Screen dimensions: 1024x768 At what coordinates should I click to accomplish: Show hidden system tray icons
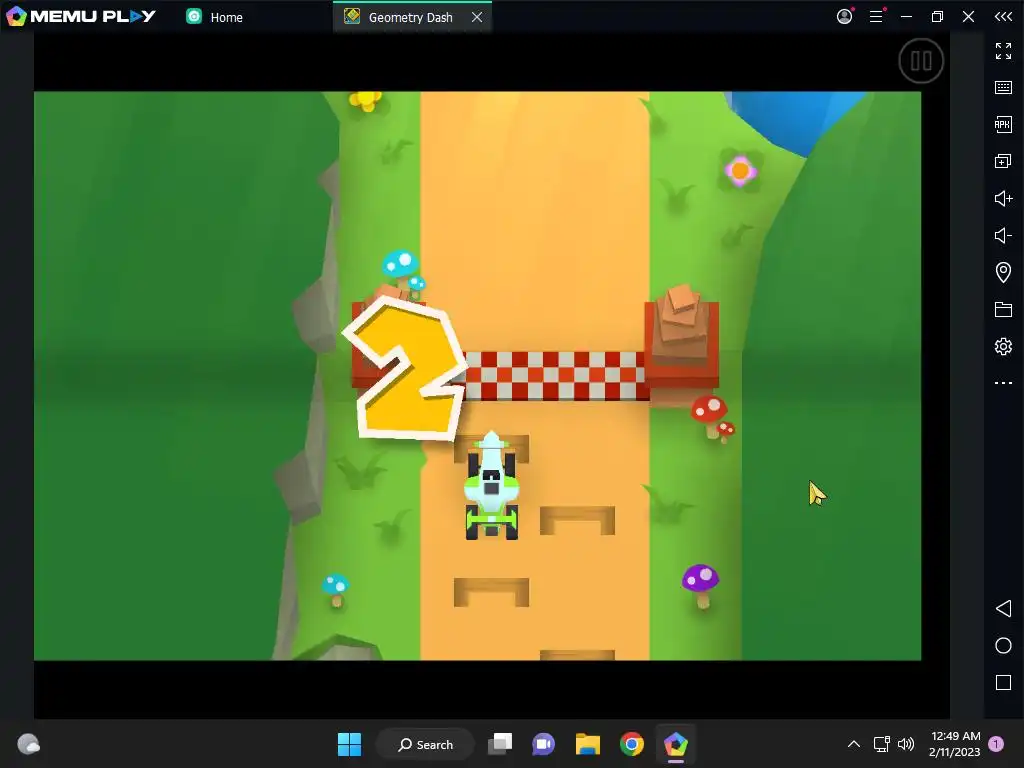pyautogui.click(x=854, y=744)
